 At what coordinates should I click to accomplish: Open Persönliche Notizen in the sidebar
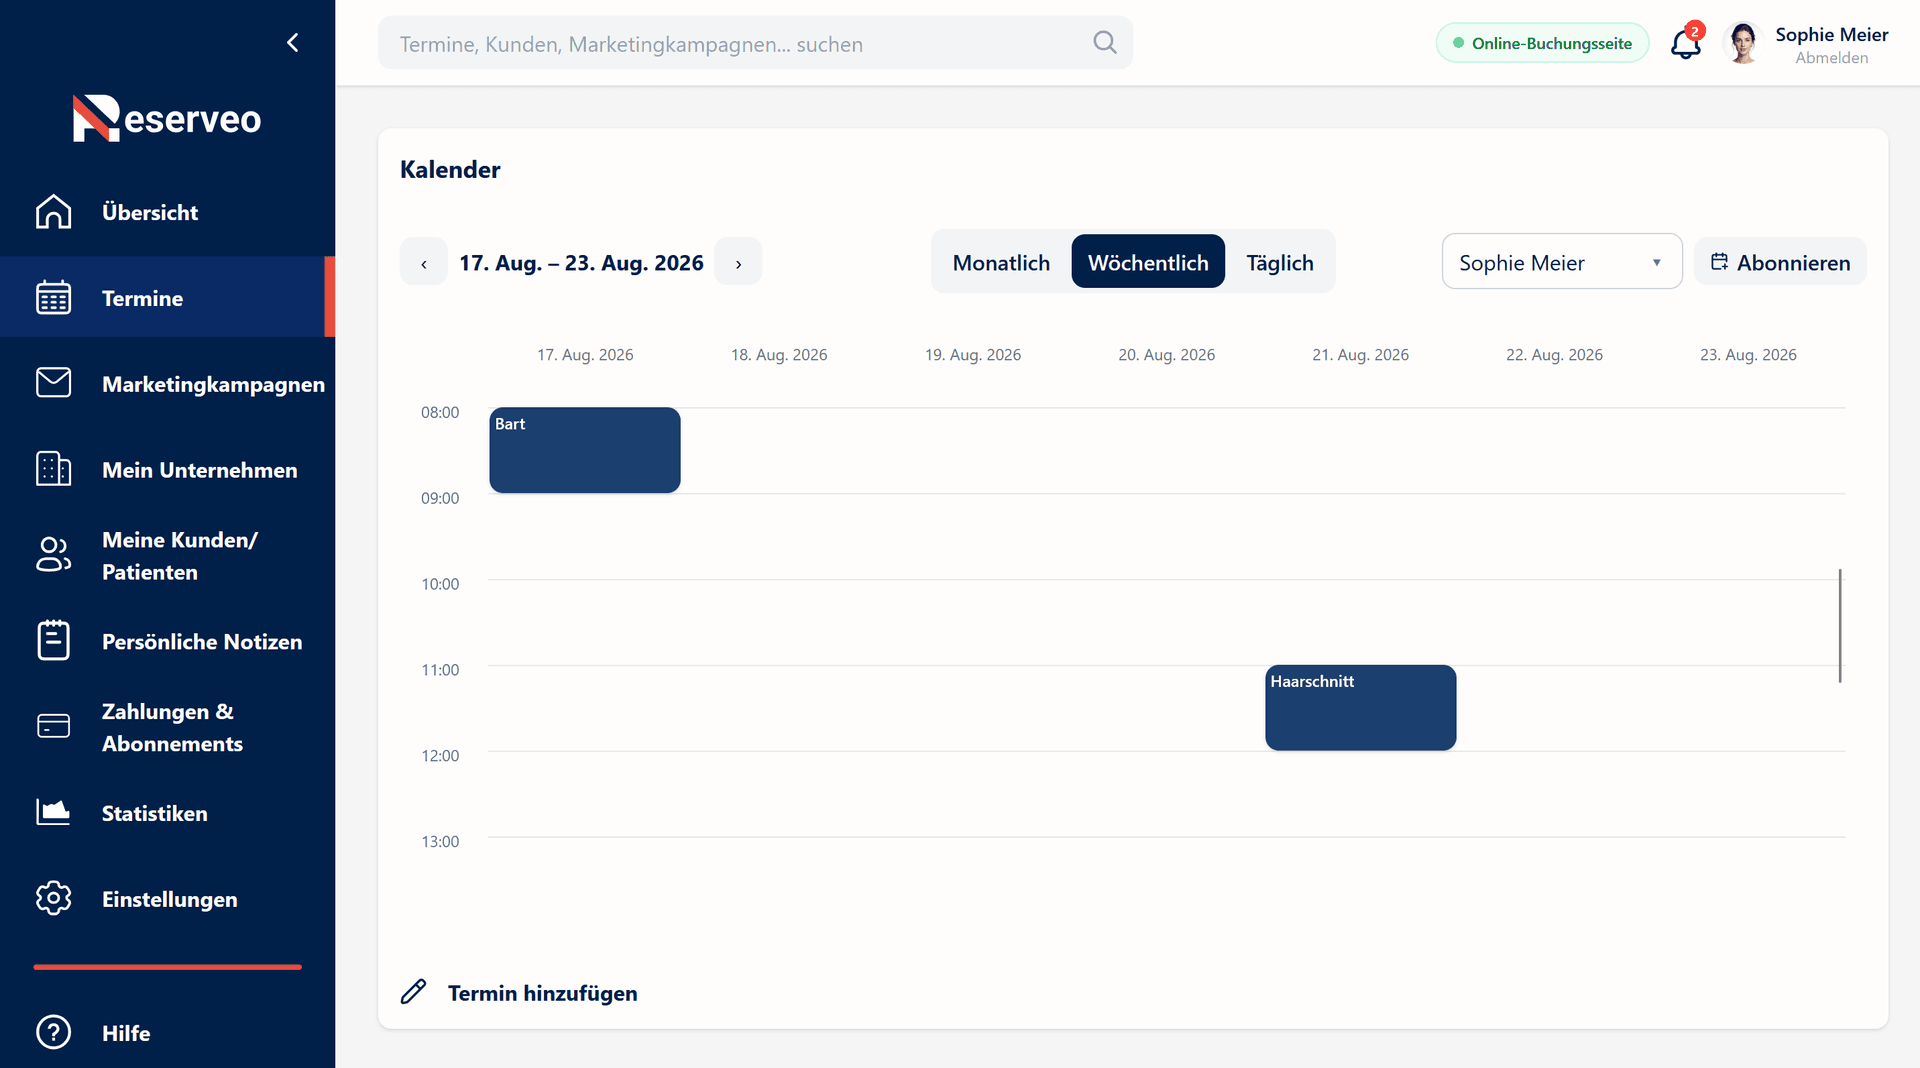pos(168,642)
